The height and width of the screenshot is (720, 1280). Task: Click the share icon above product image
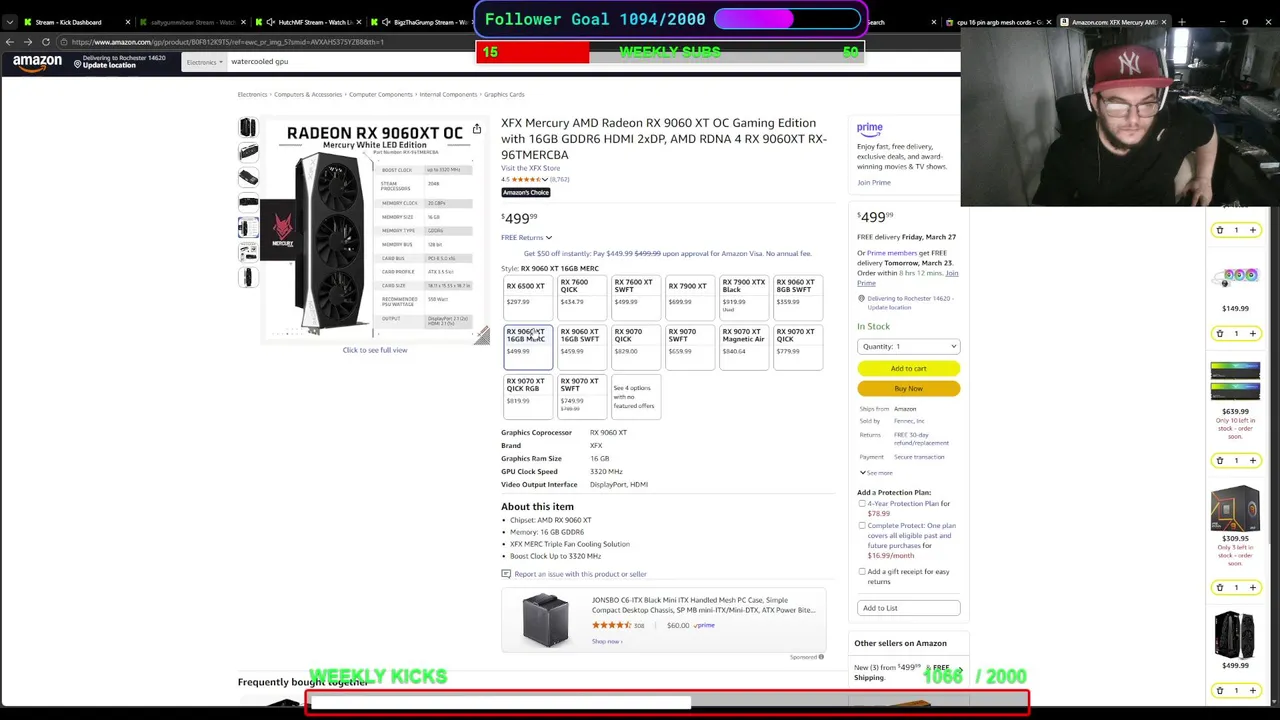pos(477,129)
